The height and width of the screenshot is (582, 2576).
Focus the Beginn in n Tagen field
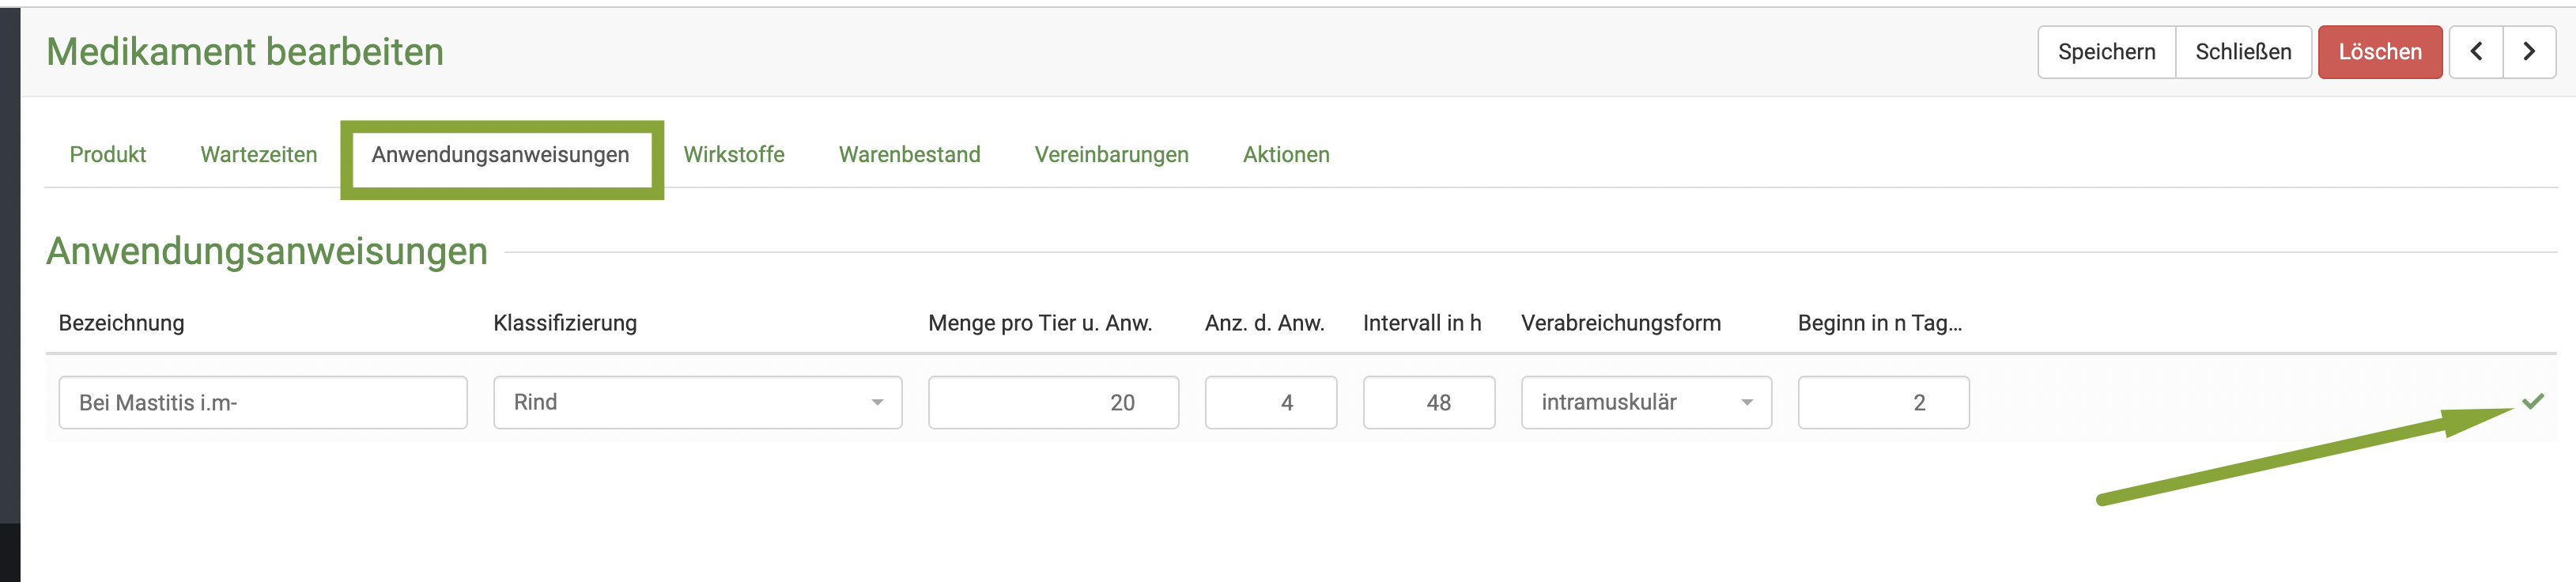pyautogui.click(x=1883, y=403)
